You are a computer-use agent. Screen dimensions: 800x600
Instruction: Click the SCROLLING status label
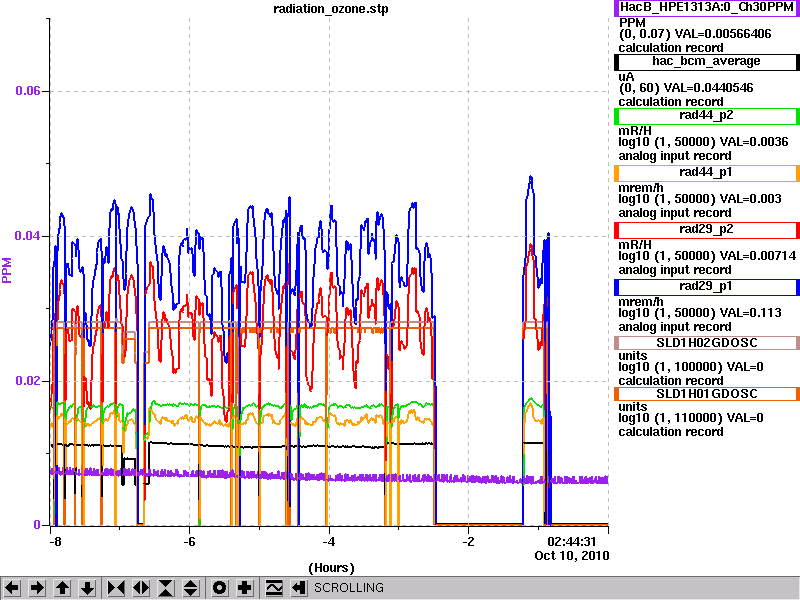[x=348, y=588]
